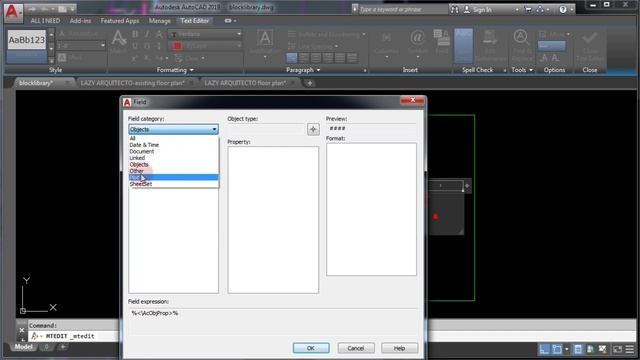This screenshot has width=640, height=360.
Task: Select the AaBb123 text style thumbnail
Action: pos(27,40)
